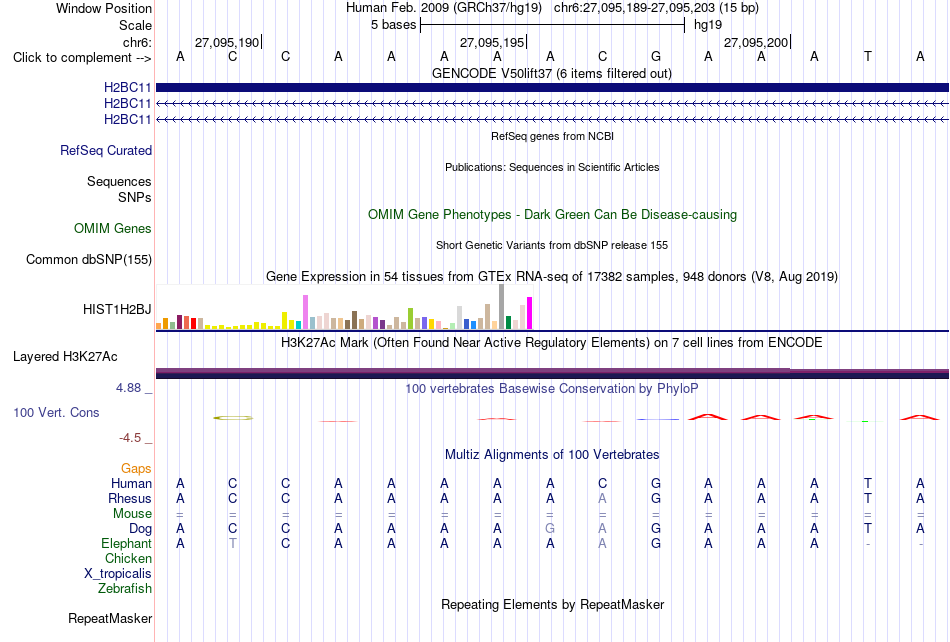Image resolution: width=950 pixels, height=642 pixels.
Task: Click the Gaps label in Multiz track
Action: (136, 468)
